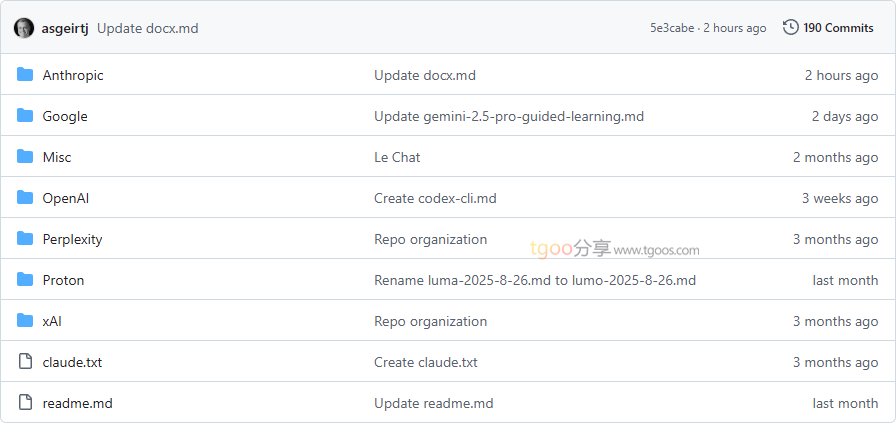Open the Proton folder
This screenshot has width=896, height=423.
63,280
